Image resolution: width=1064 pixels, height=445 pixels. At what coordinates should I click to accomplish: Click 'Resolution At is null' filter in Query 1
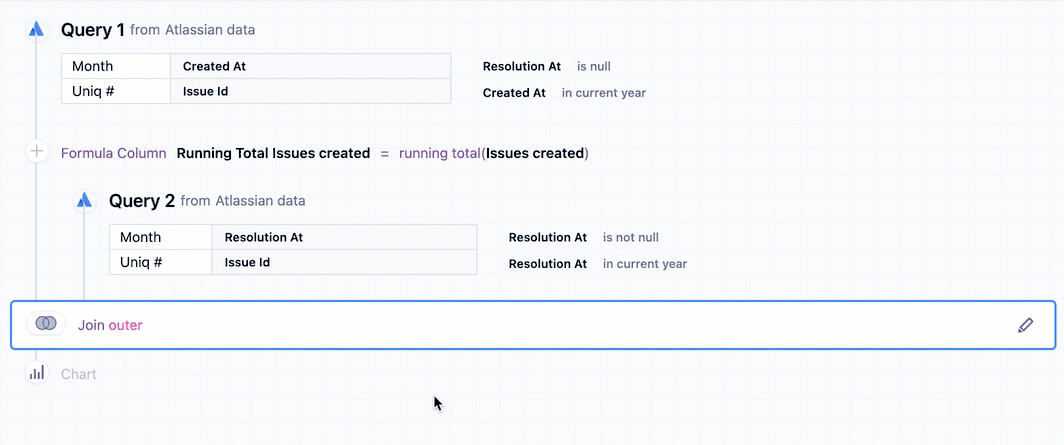point(547,66)
